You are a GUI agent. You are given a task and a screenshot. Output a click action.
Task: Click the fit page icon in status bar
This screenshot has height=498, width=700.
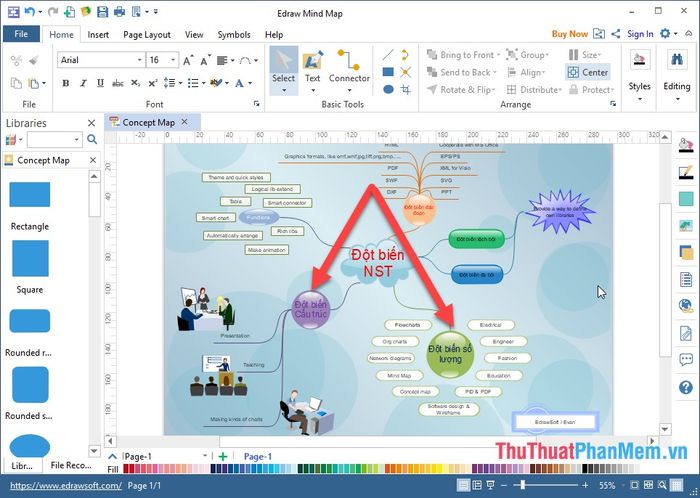click(x=634, y=485)
